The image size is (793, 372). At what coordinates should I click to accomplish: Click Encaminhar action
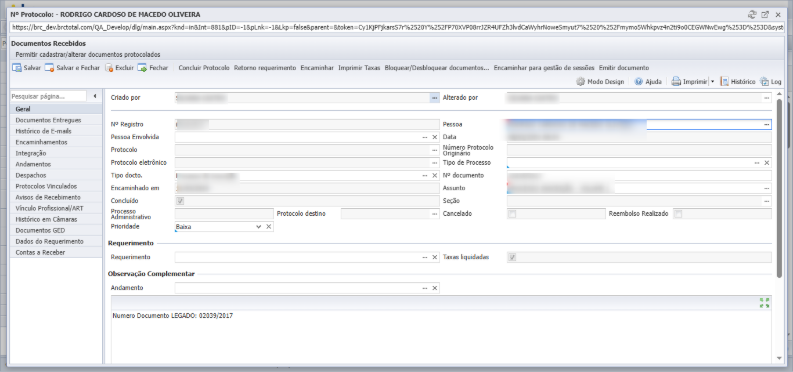[x=317, y=68]
